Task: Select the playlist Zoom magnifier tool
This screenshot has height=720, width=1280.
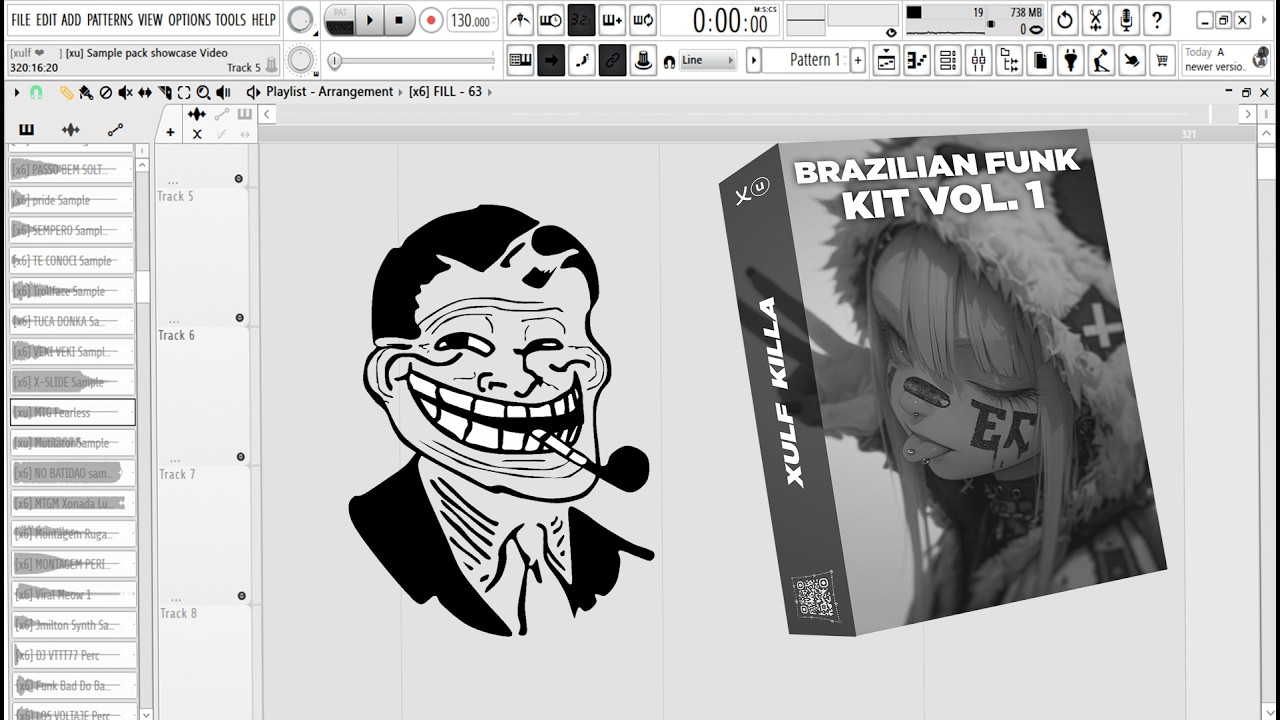Action: pyautogui.click(x=203, y=92)
